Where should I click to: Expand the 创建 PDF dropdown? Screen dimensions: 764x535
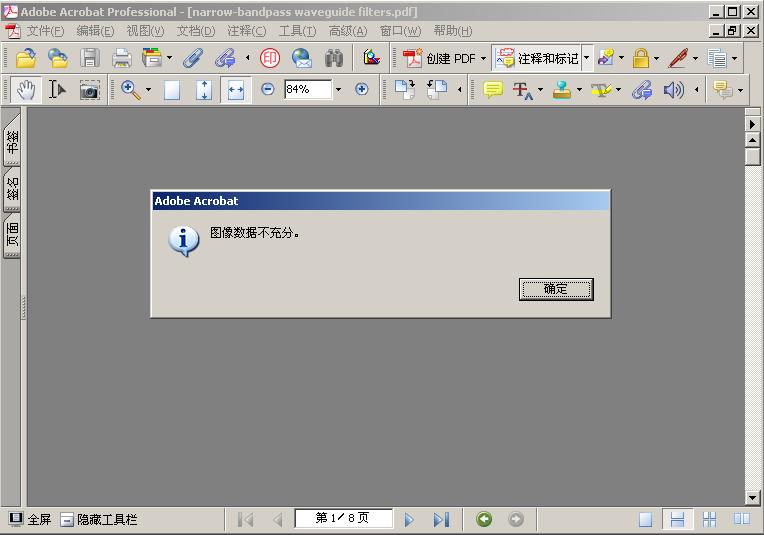tap(483, 58)
